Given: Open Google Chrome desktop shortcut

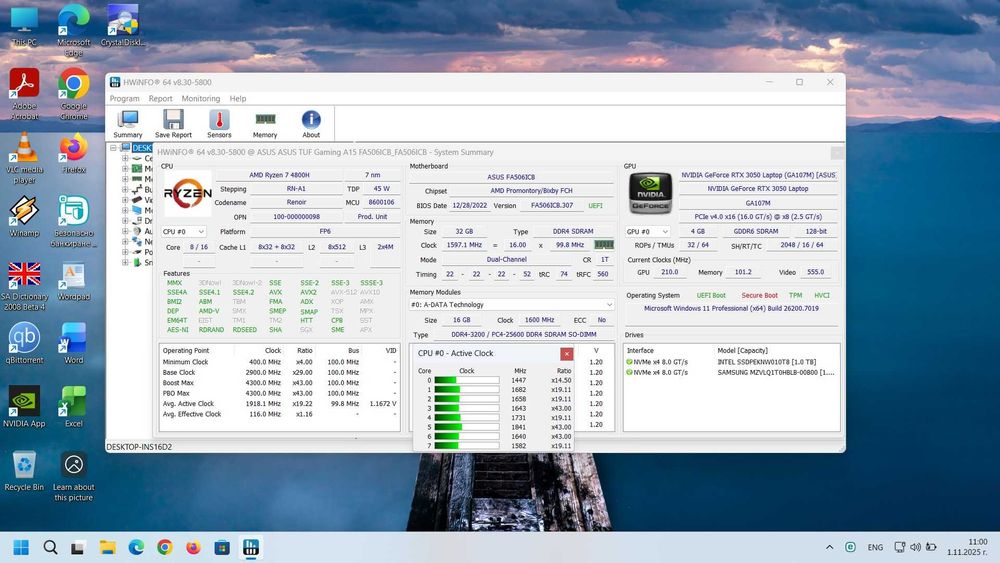Looking at the screenshot, I should tap(73, 94).
